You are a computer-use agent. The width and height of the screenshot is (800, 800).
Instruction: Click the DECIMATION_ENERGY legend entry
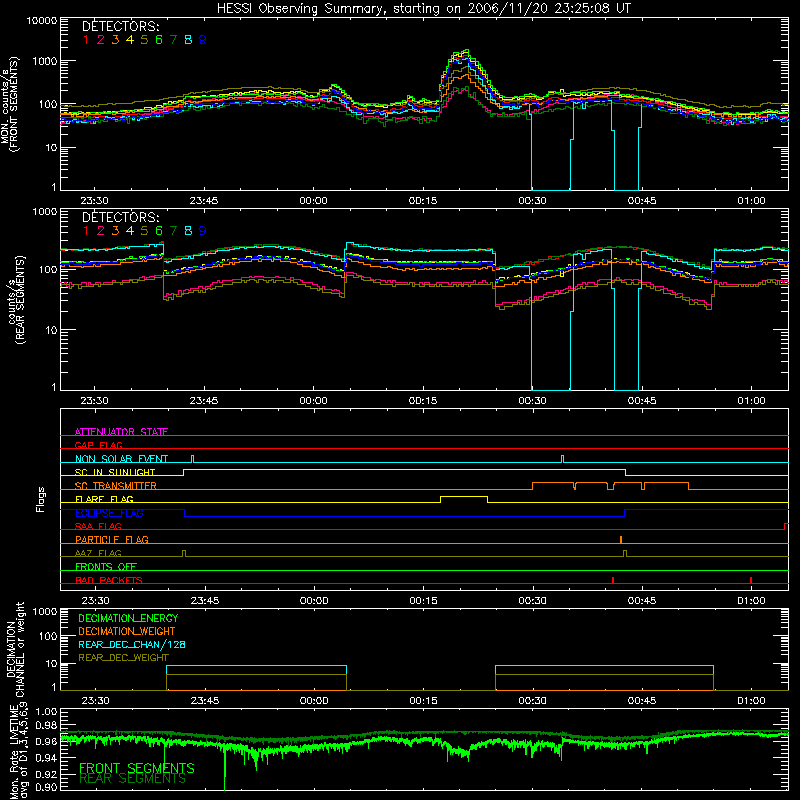click(x=128, y=618)
